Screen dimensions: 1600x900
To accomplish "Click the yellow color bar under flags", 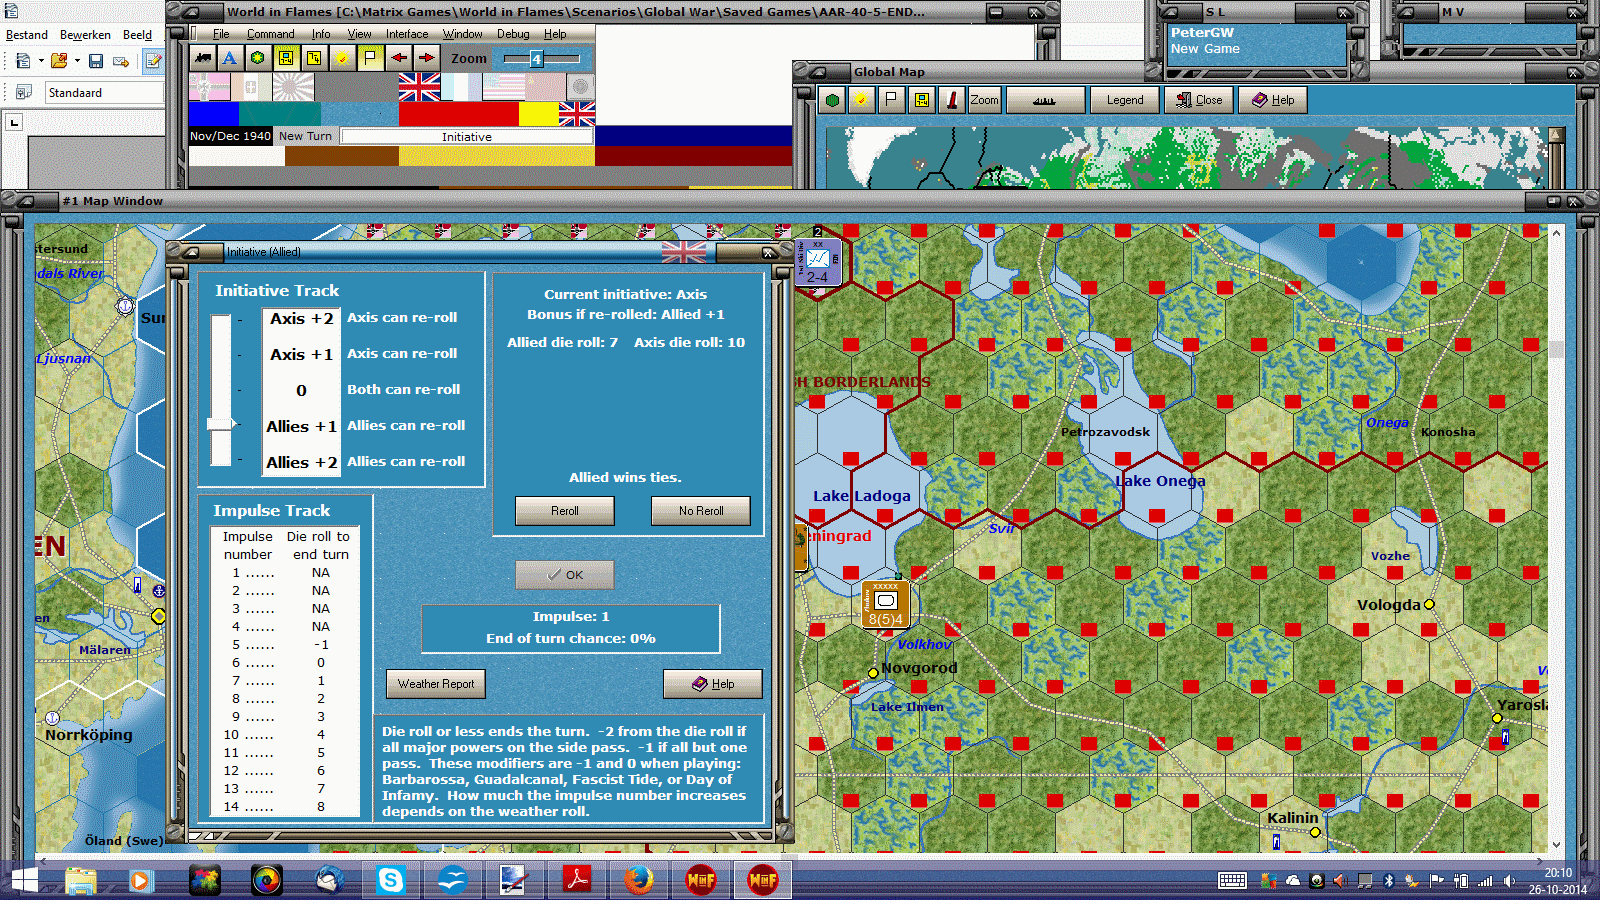I will [539, 114].
